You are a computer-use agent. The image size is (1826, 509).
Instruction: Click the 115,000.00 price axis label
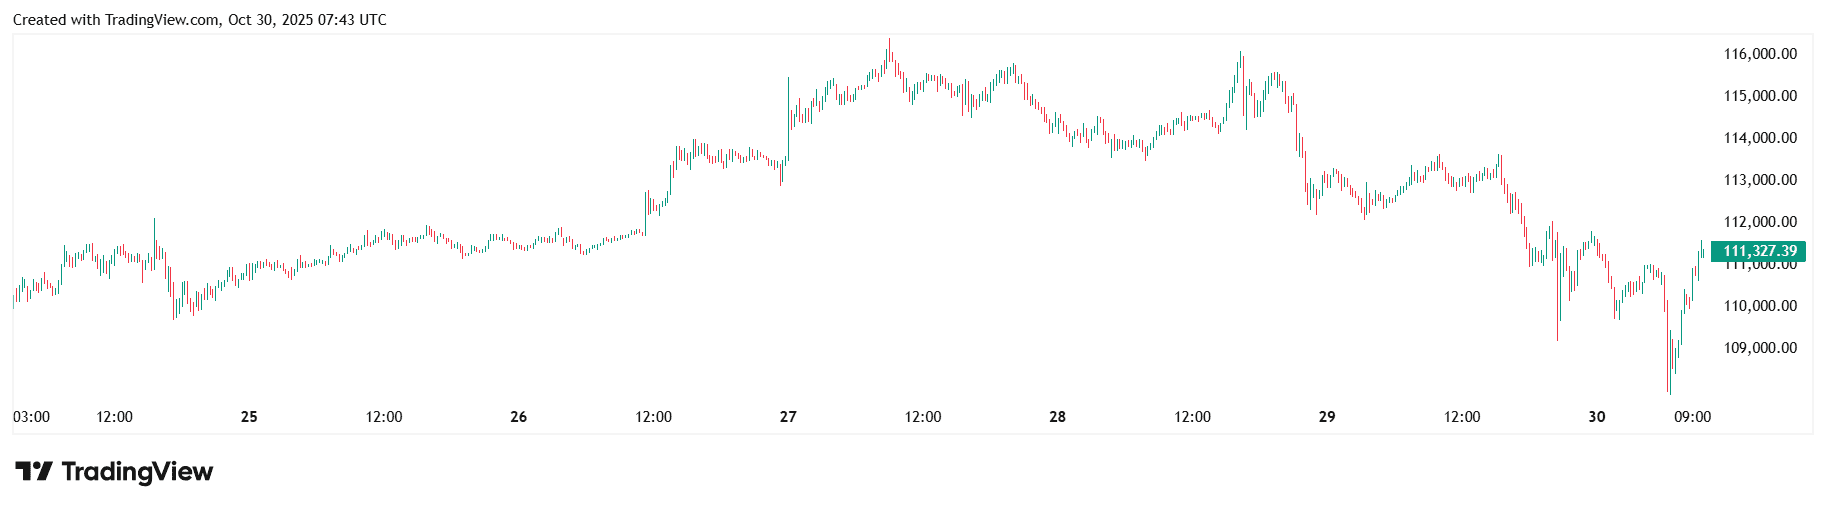point(1760,96)
